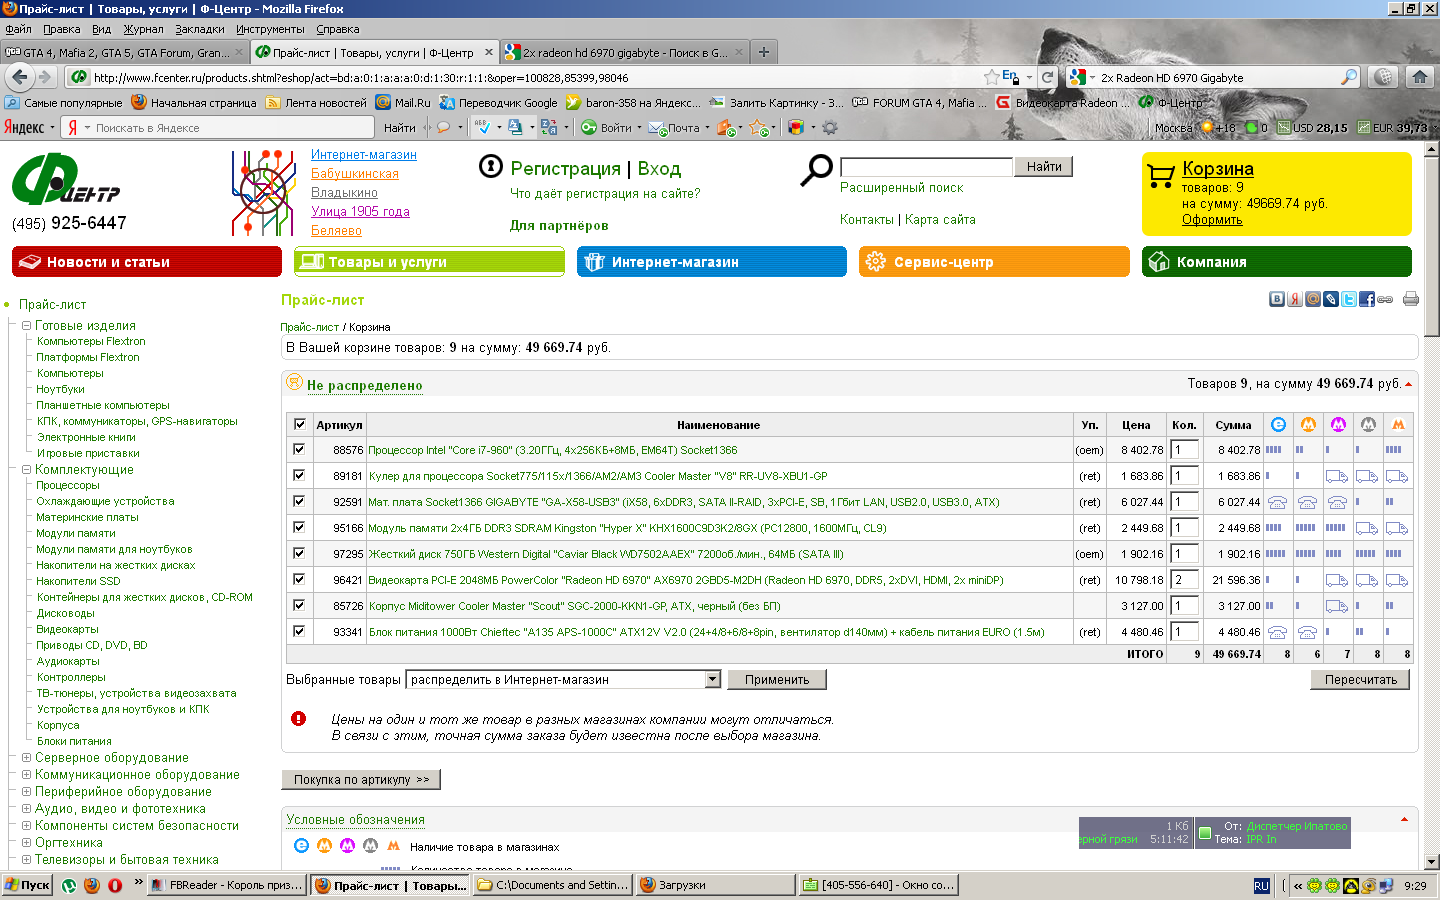The width and height of the screenshot is (1440, 900).
Task: Open the Инструменты menu
Action: [x=270, y=29]
